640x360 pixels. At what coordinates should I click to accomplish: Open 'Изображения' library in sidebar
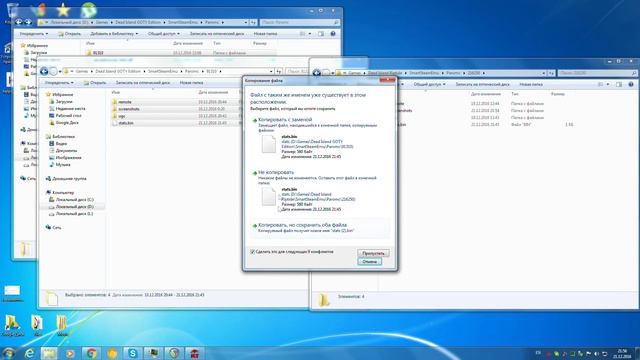click(x=68, y=158)
